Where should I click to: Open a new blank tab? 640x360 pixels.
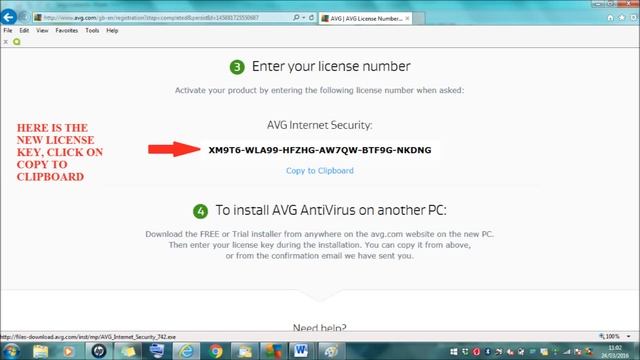(x=419, y=18)
